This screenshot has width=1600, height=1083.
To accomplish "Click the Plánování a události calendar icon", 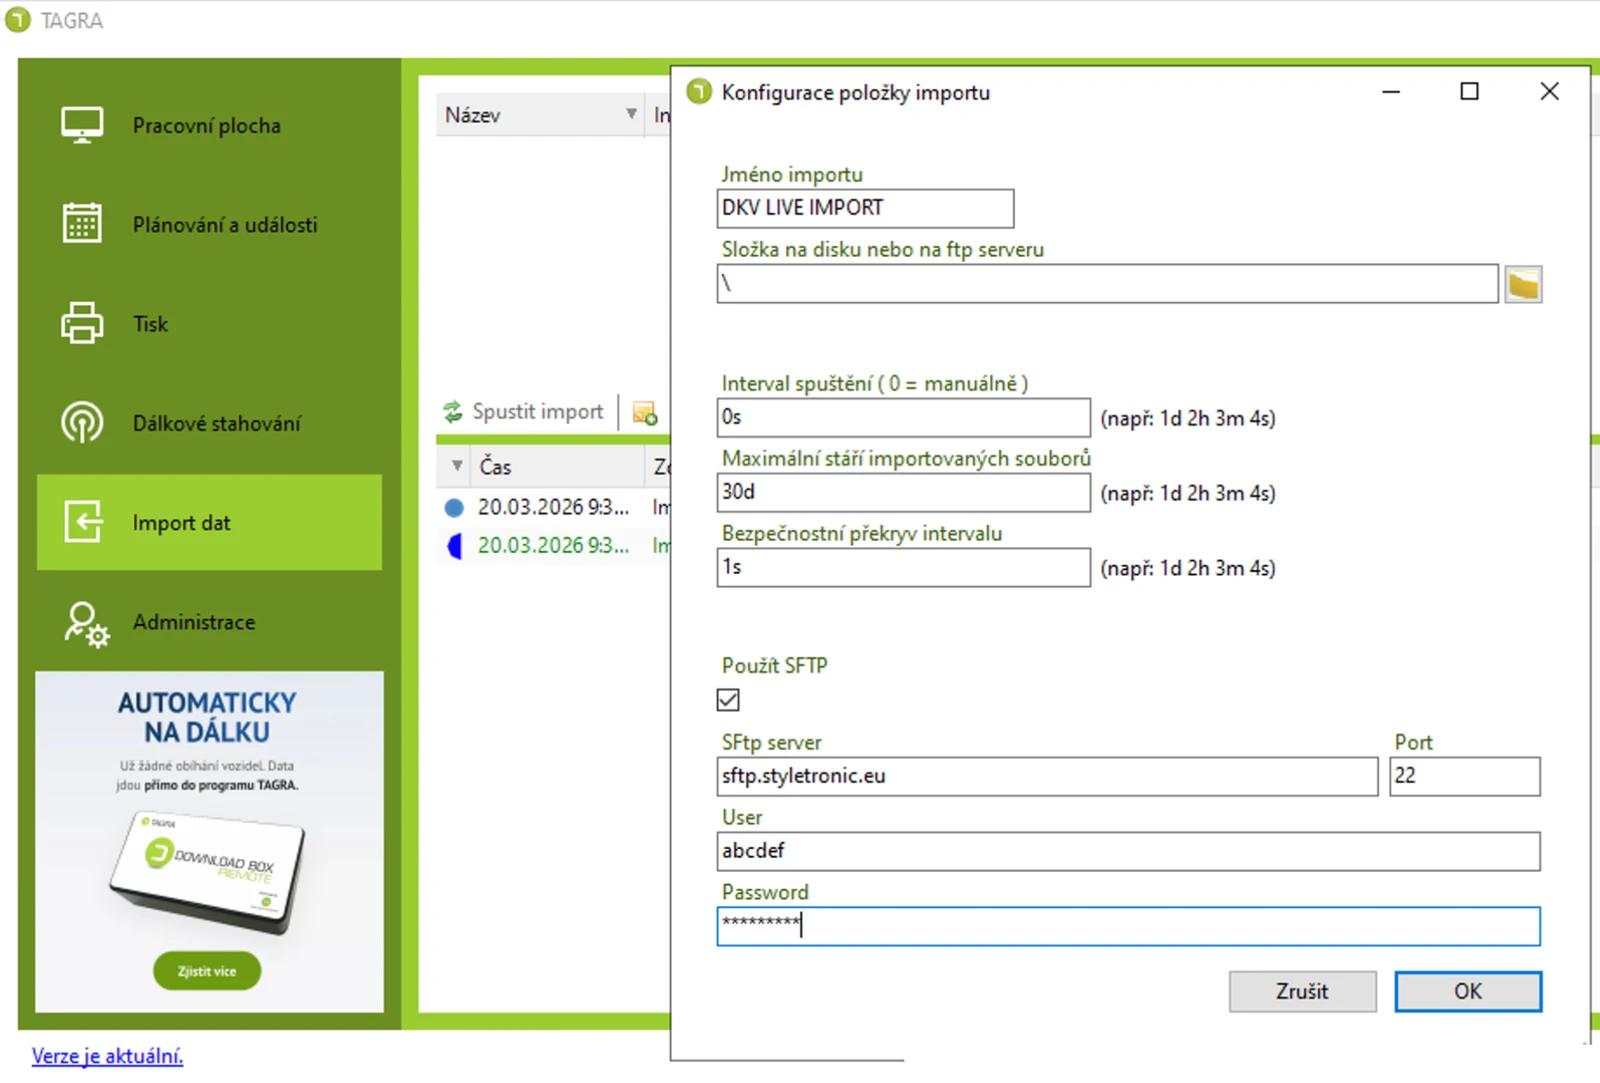I will [82, 224].
